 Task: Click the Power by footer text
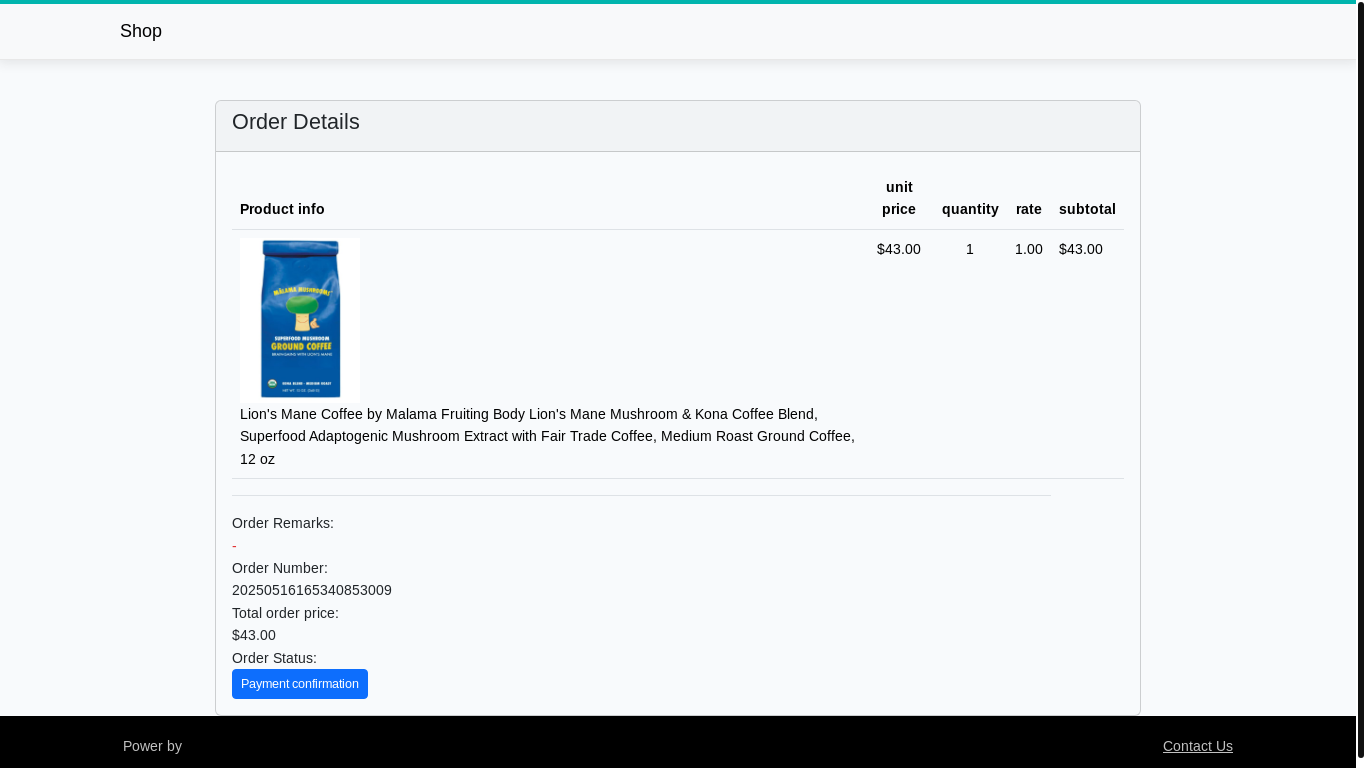[152, 746]
